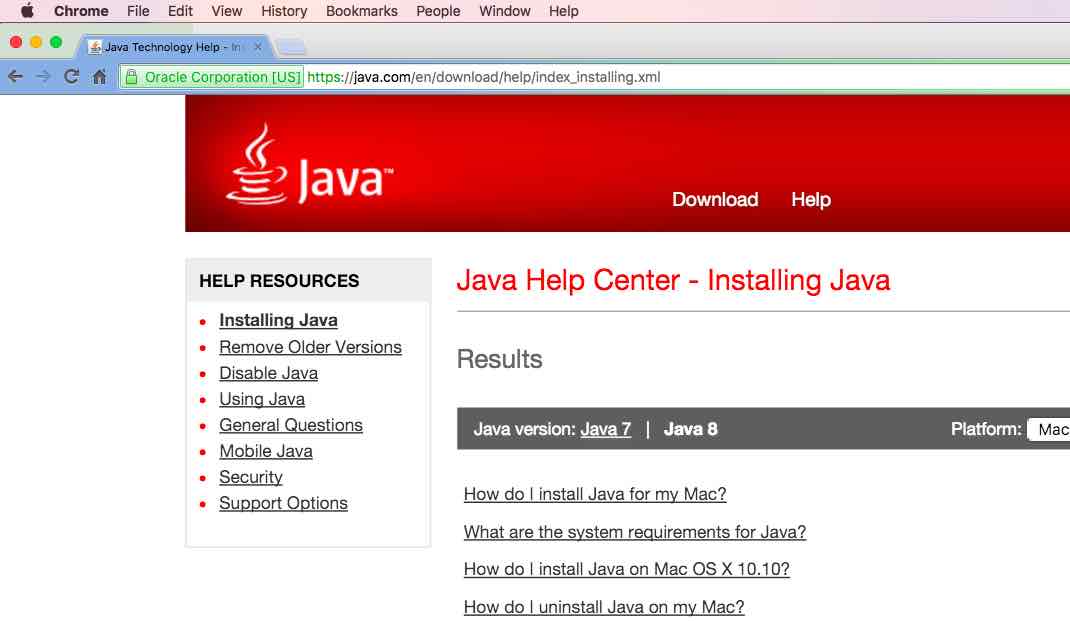Screen dimensions: 1070x621
Task: Open 'What are the system requirements for Java?'
Action: click(635, 532)
